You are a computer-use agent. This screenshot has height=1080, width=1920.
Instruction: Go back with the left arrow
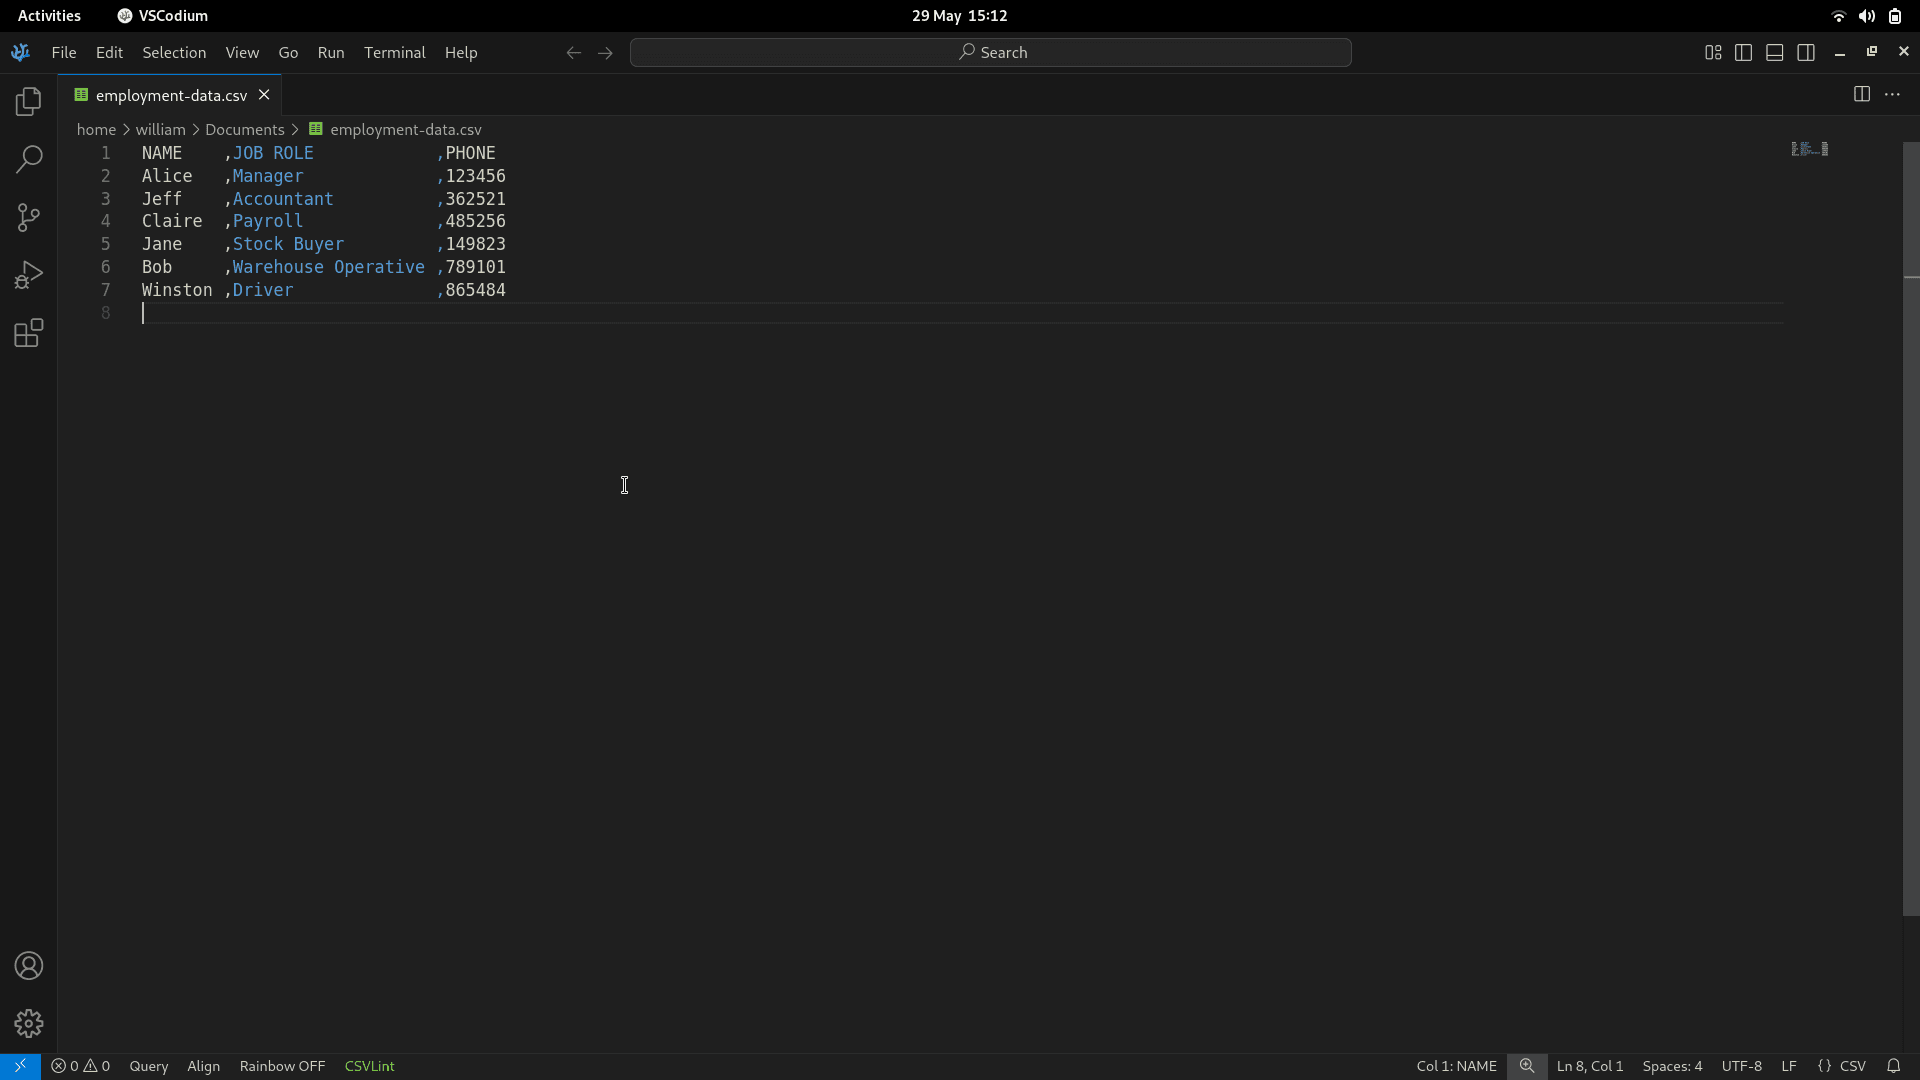pyautogui.click(x=574, y=52)
